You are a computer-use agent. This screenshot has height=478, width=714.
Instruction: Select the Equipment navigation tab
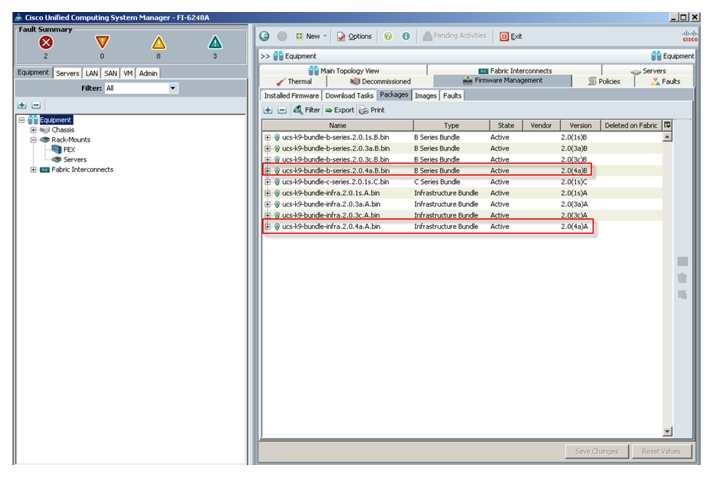coord(33,72)
